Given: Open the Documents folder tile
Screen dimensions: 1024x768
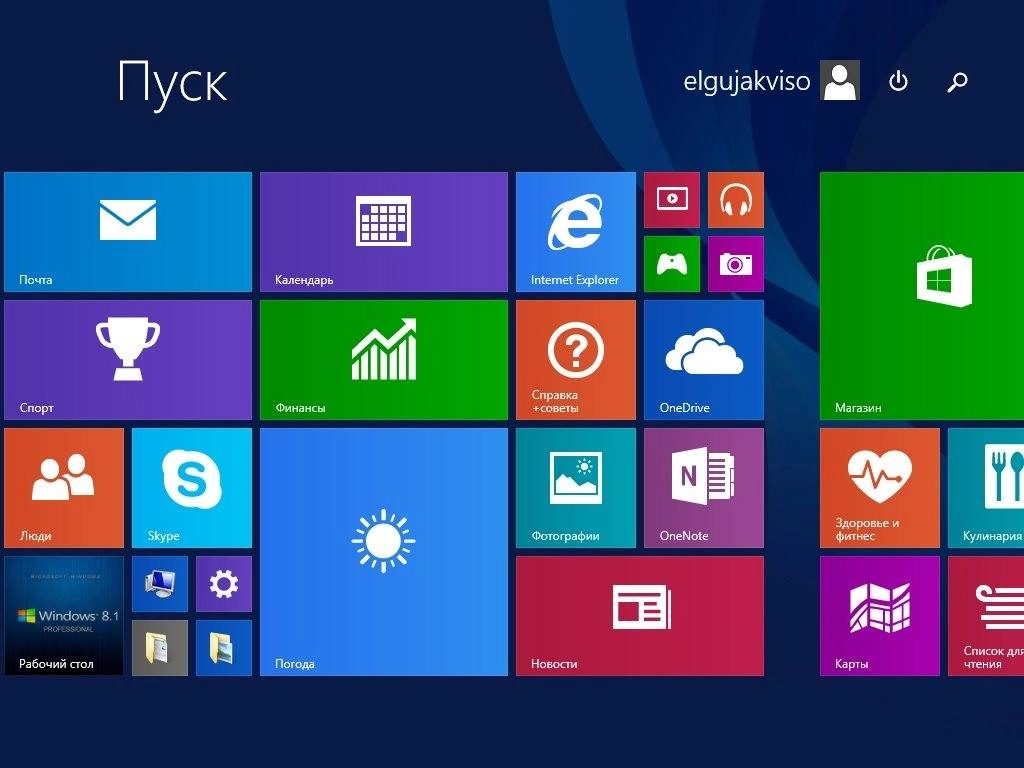Looking at the screenshot, I should pos(160,648).
